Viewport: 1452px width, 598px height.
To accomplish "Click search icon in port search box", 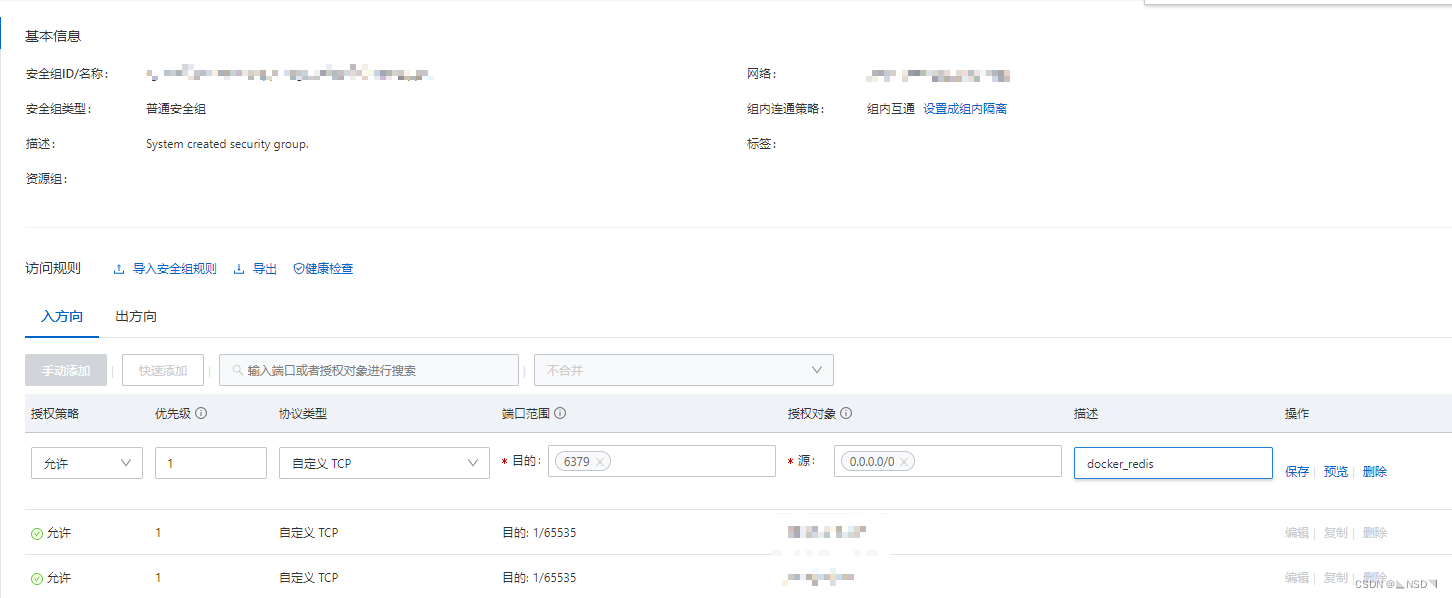I will click(237, 371).
